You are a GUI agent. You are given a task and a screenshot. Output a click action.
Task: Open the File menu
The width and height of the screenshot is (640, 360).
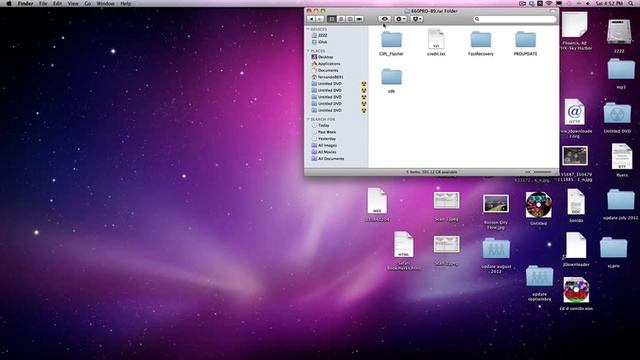[x=43, y=3]
